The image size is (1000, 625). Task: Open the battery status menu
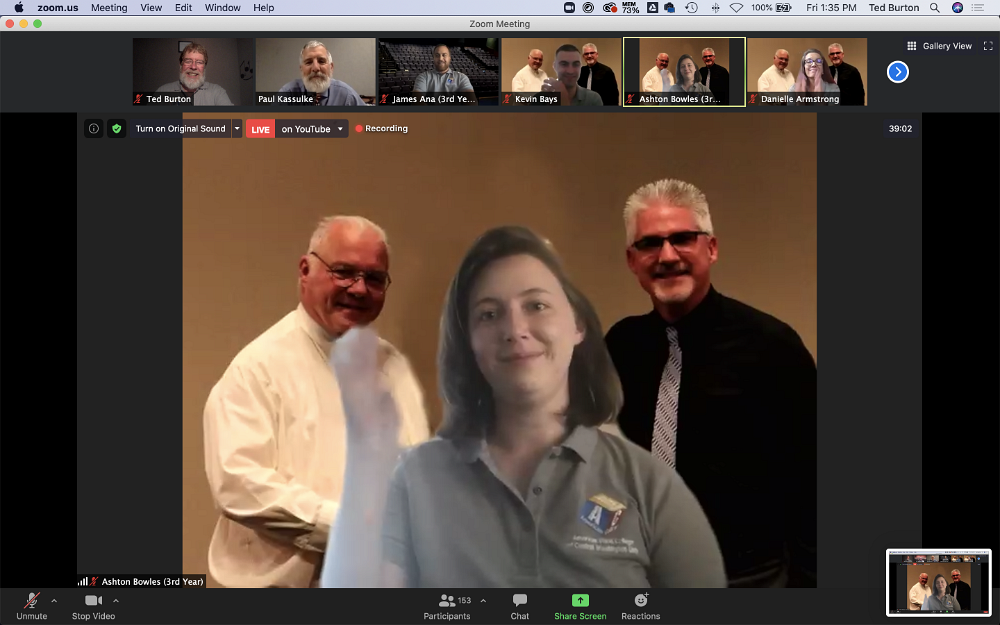[771, 8]
